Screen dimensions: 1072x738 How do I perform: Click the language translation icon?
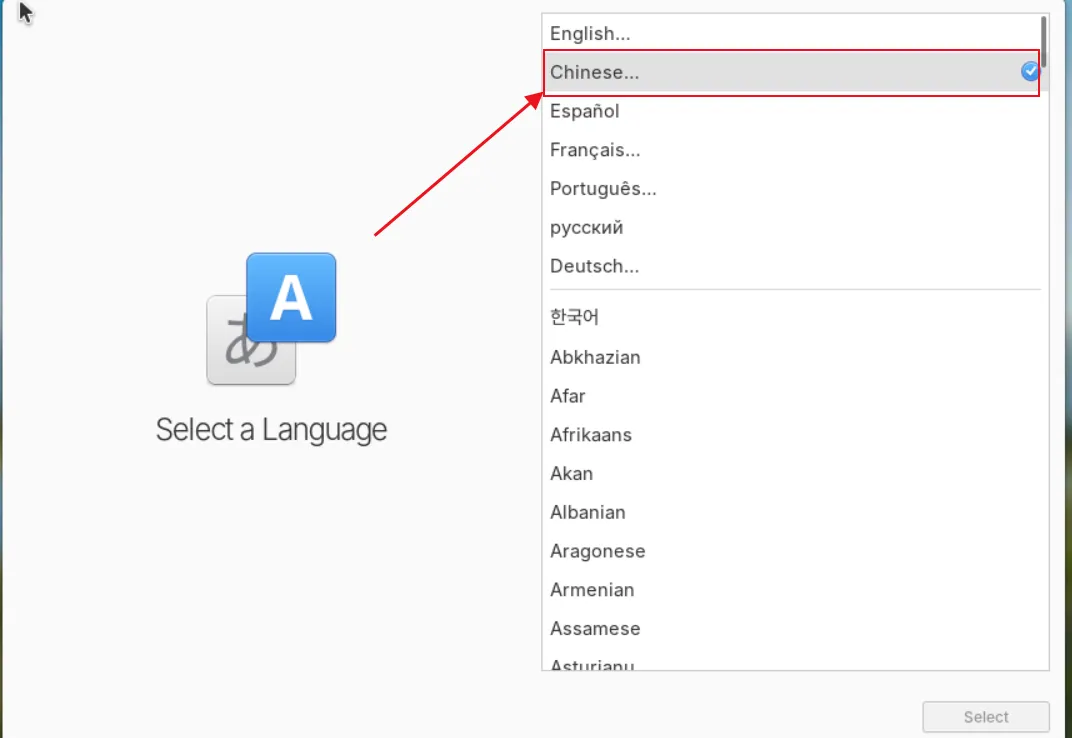271,319
